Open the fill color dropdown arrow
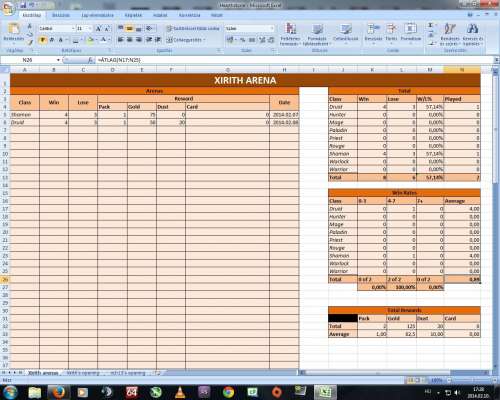Image resolution: width=500 pixels, height=400 pixels. tap(96, 40)
